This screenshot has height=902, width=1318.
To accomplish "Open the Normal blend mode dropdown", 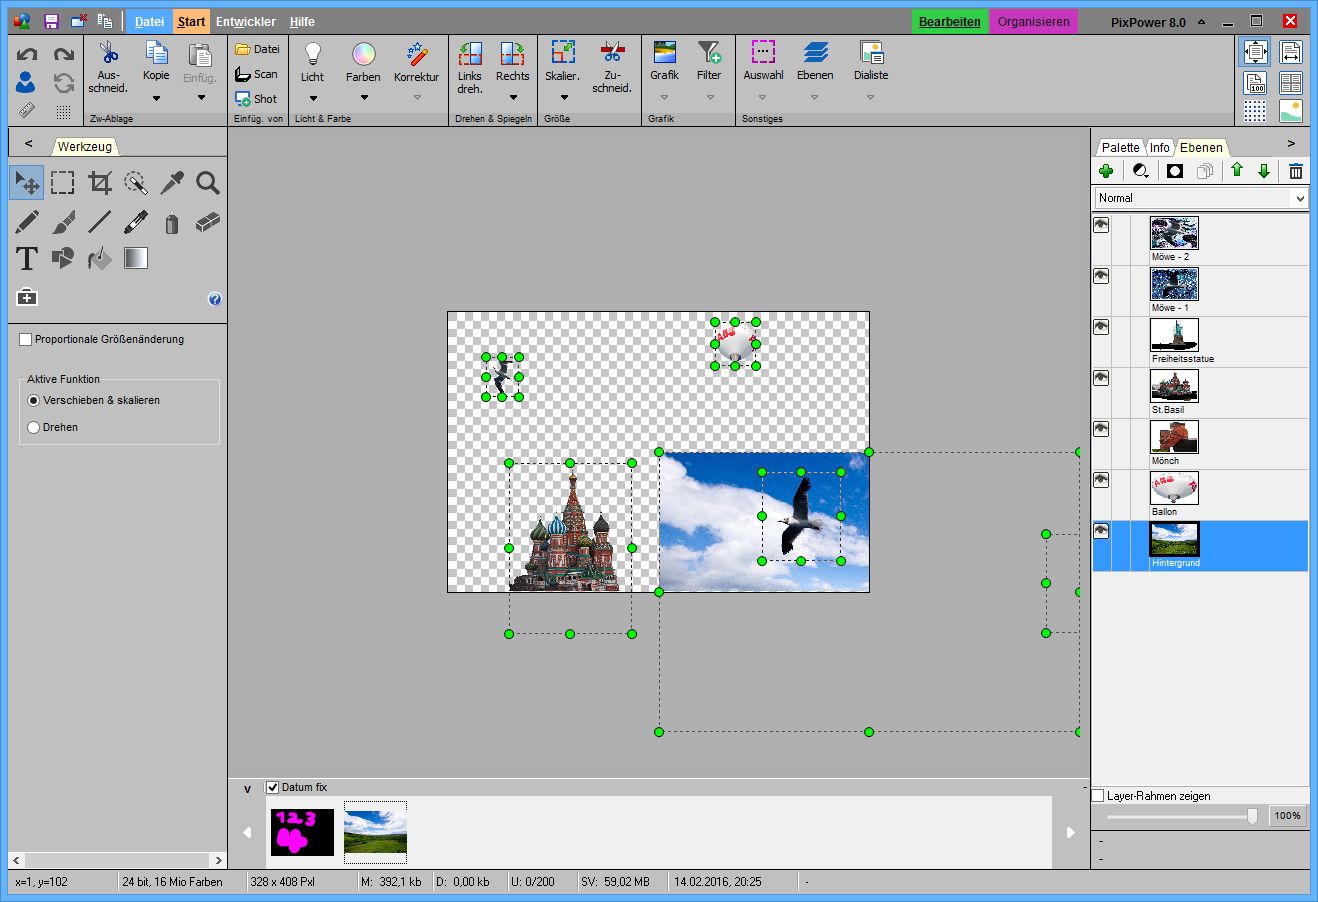I will [1201, 198].
